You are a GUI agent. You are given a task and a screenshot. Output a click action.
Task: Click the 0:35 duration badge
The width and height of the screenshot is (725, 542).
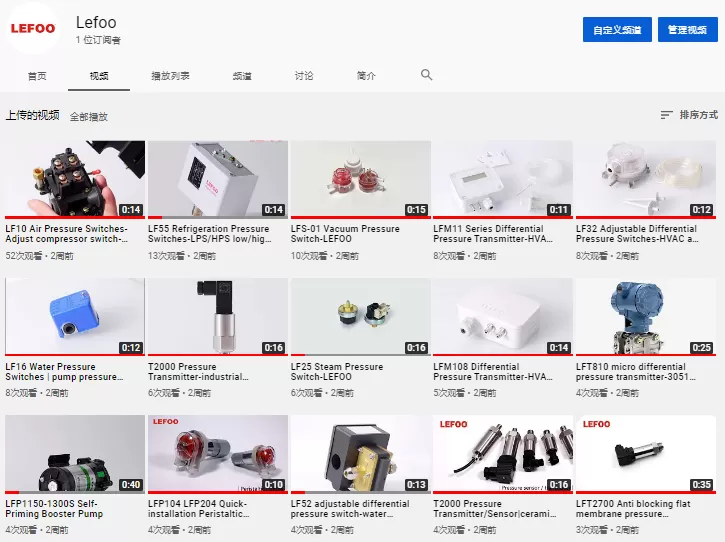pyautogui.click(x=701, y=485)
